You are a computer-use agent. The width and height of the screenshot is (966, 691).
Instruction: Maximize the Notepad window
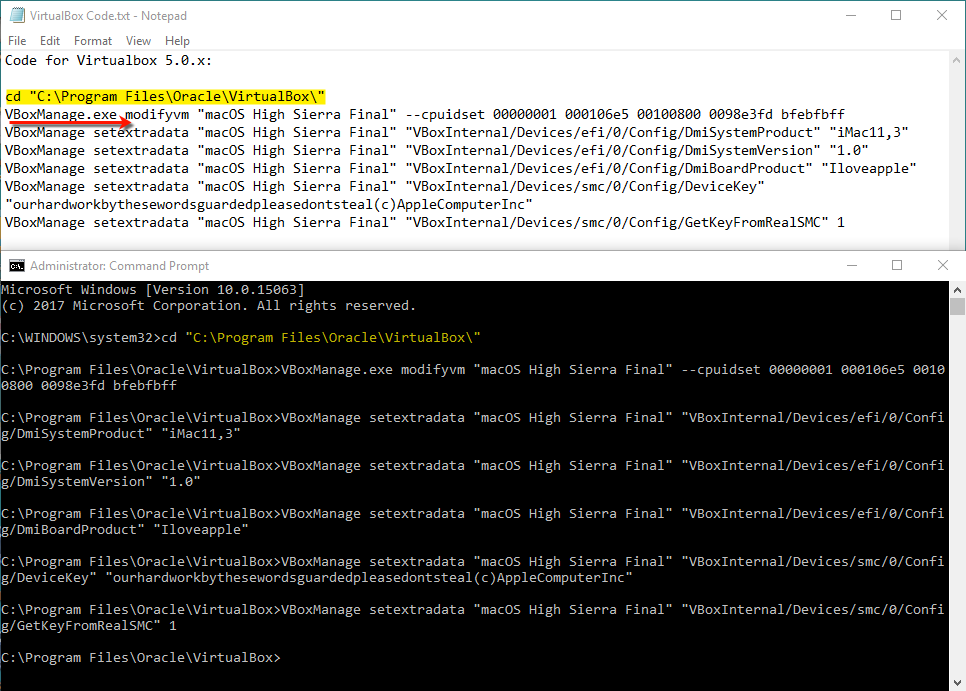pos(896,15)
